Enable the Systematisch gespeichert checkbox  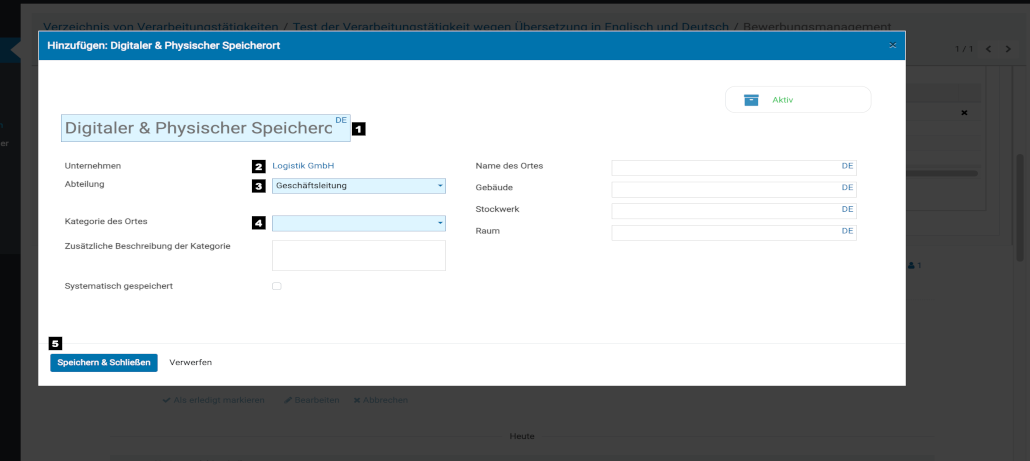(277, 286)
